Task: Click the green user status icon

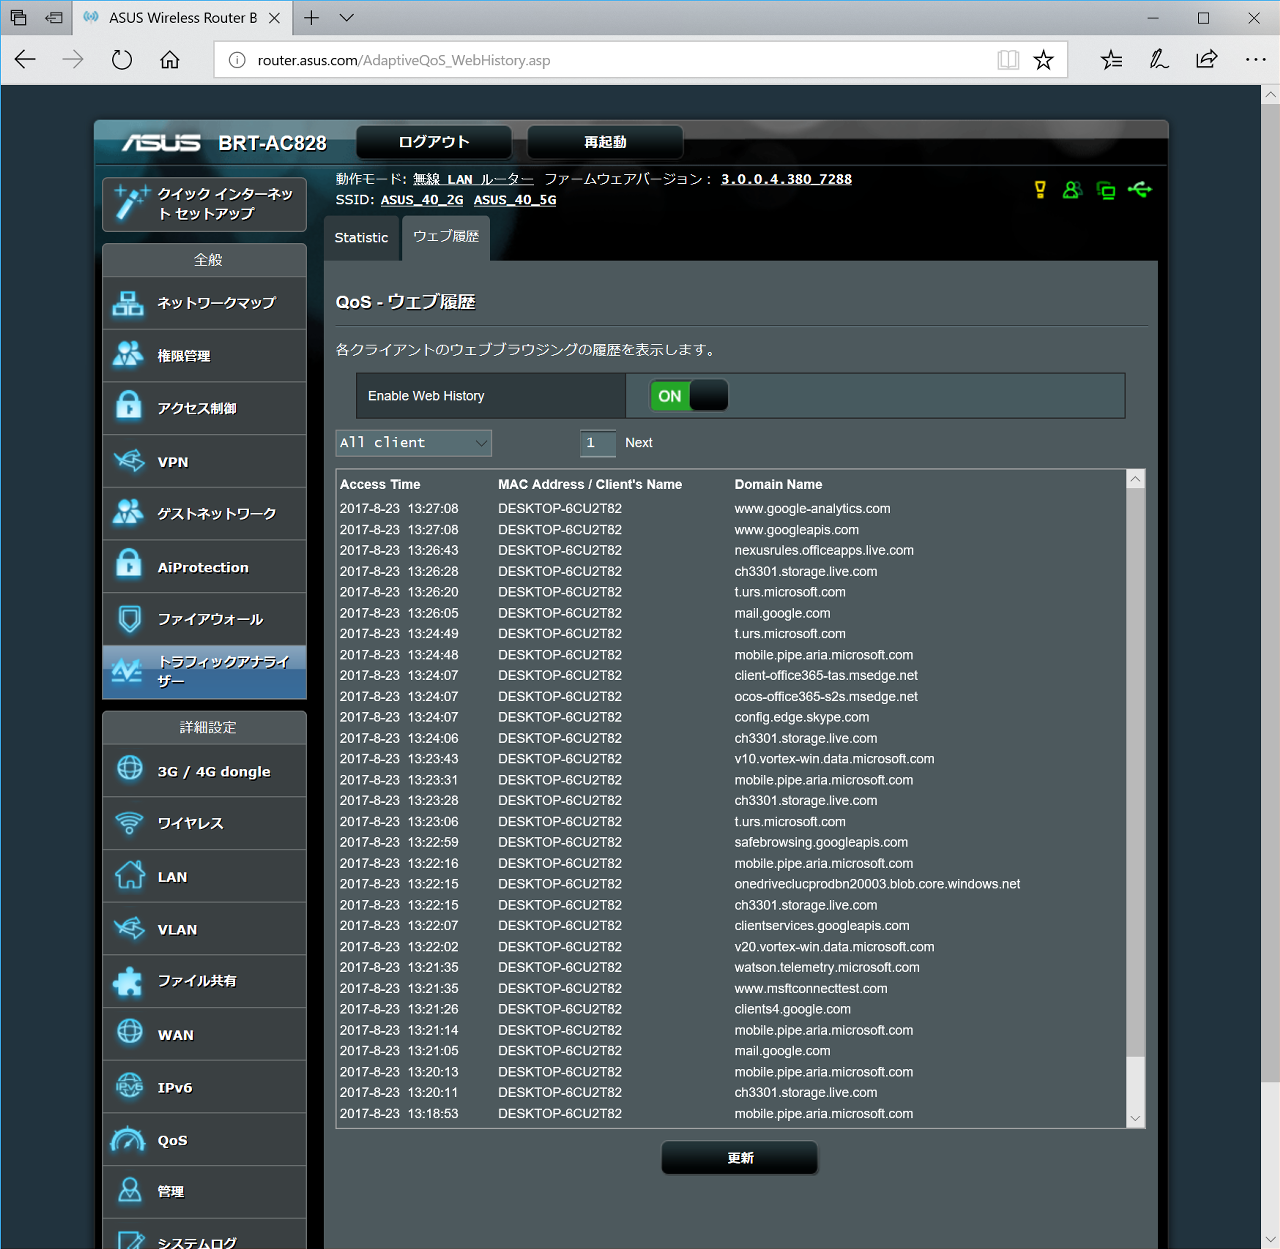Action: click(x=1072, y=190)
